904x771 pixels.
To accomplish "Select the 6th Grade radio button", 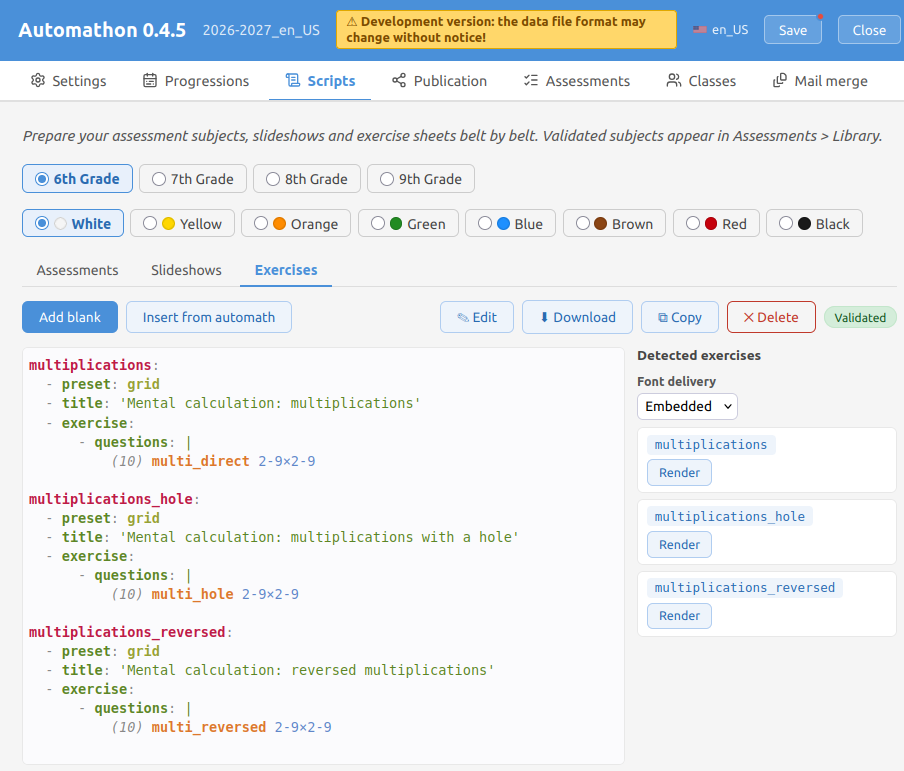I will (x=42, y=179).
